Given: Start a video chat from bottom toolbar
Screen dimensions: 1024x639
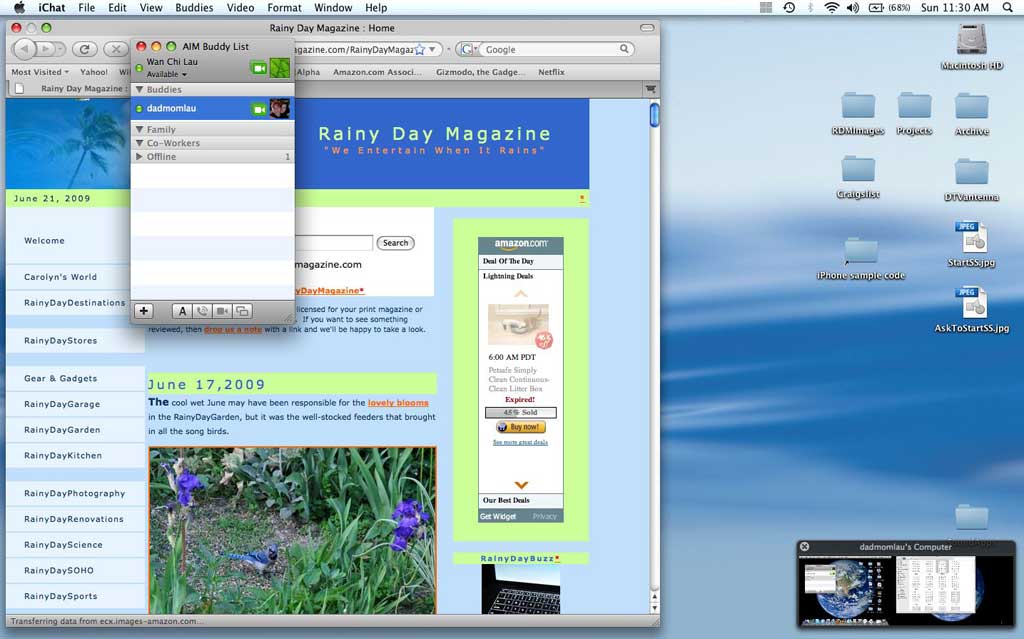Looking at the screenshot, I should 222,311.
